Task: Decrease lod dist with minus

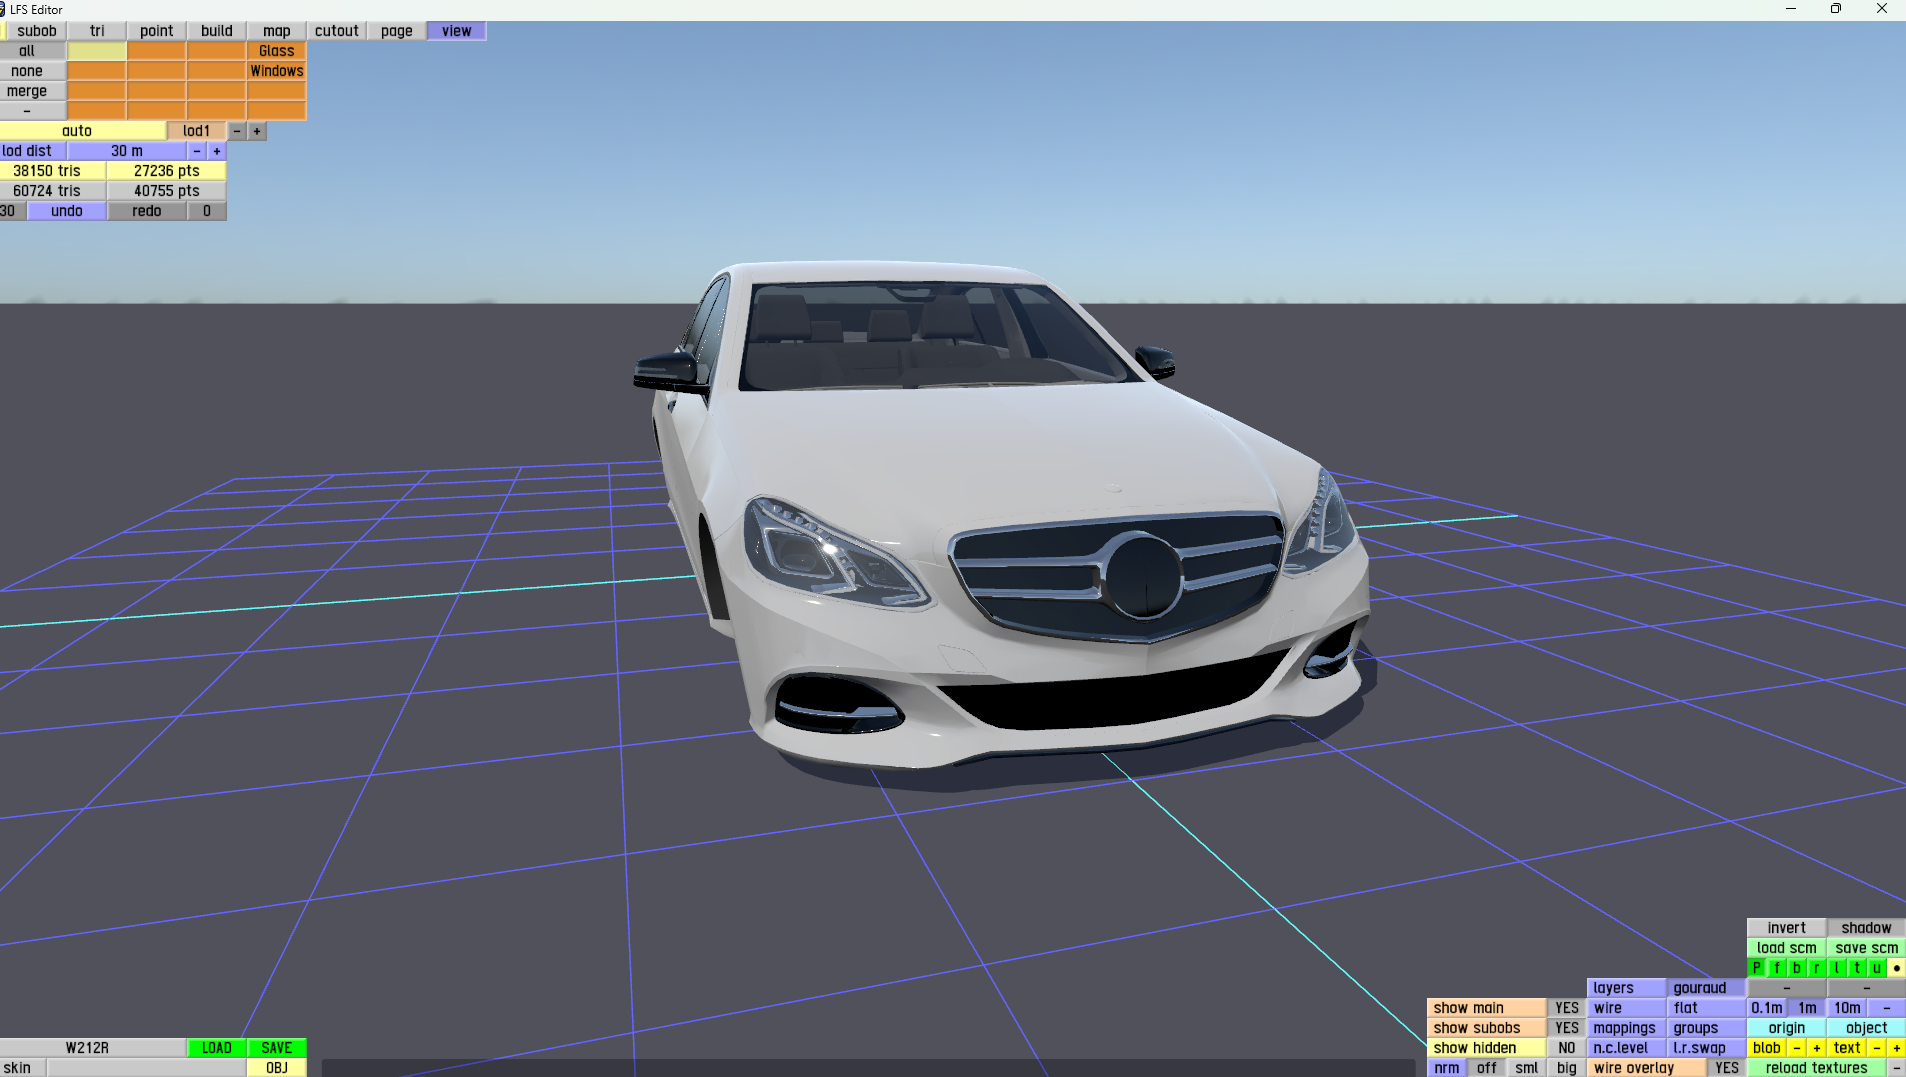Action: point(197,151)
